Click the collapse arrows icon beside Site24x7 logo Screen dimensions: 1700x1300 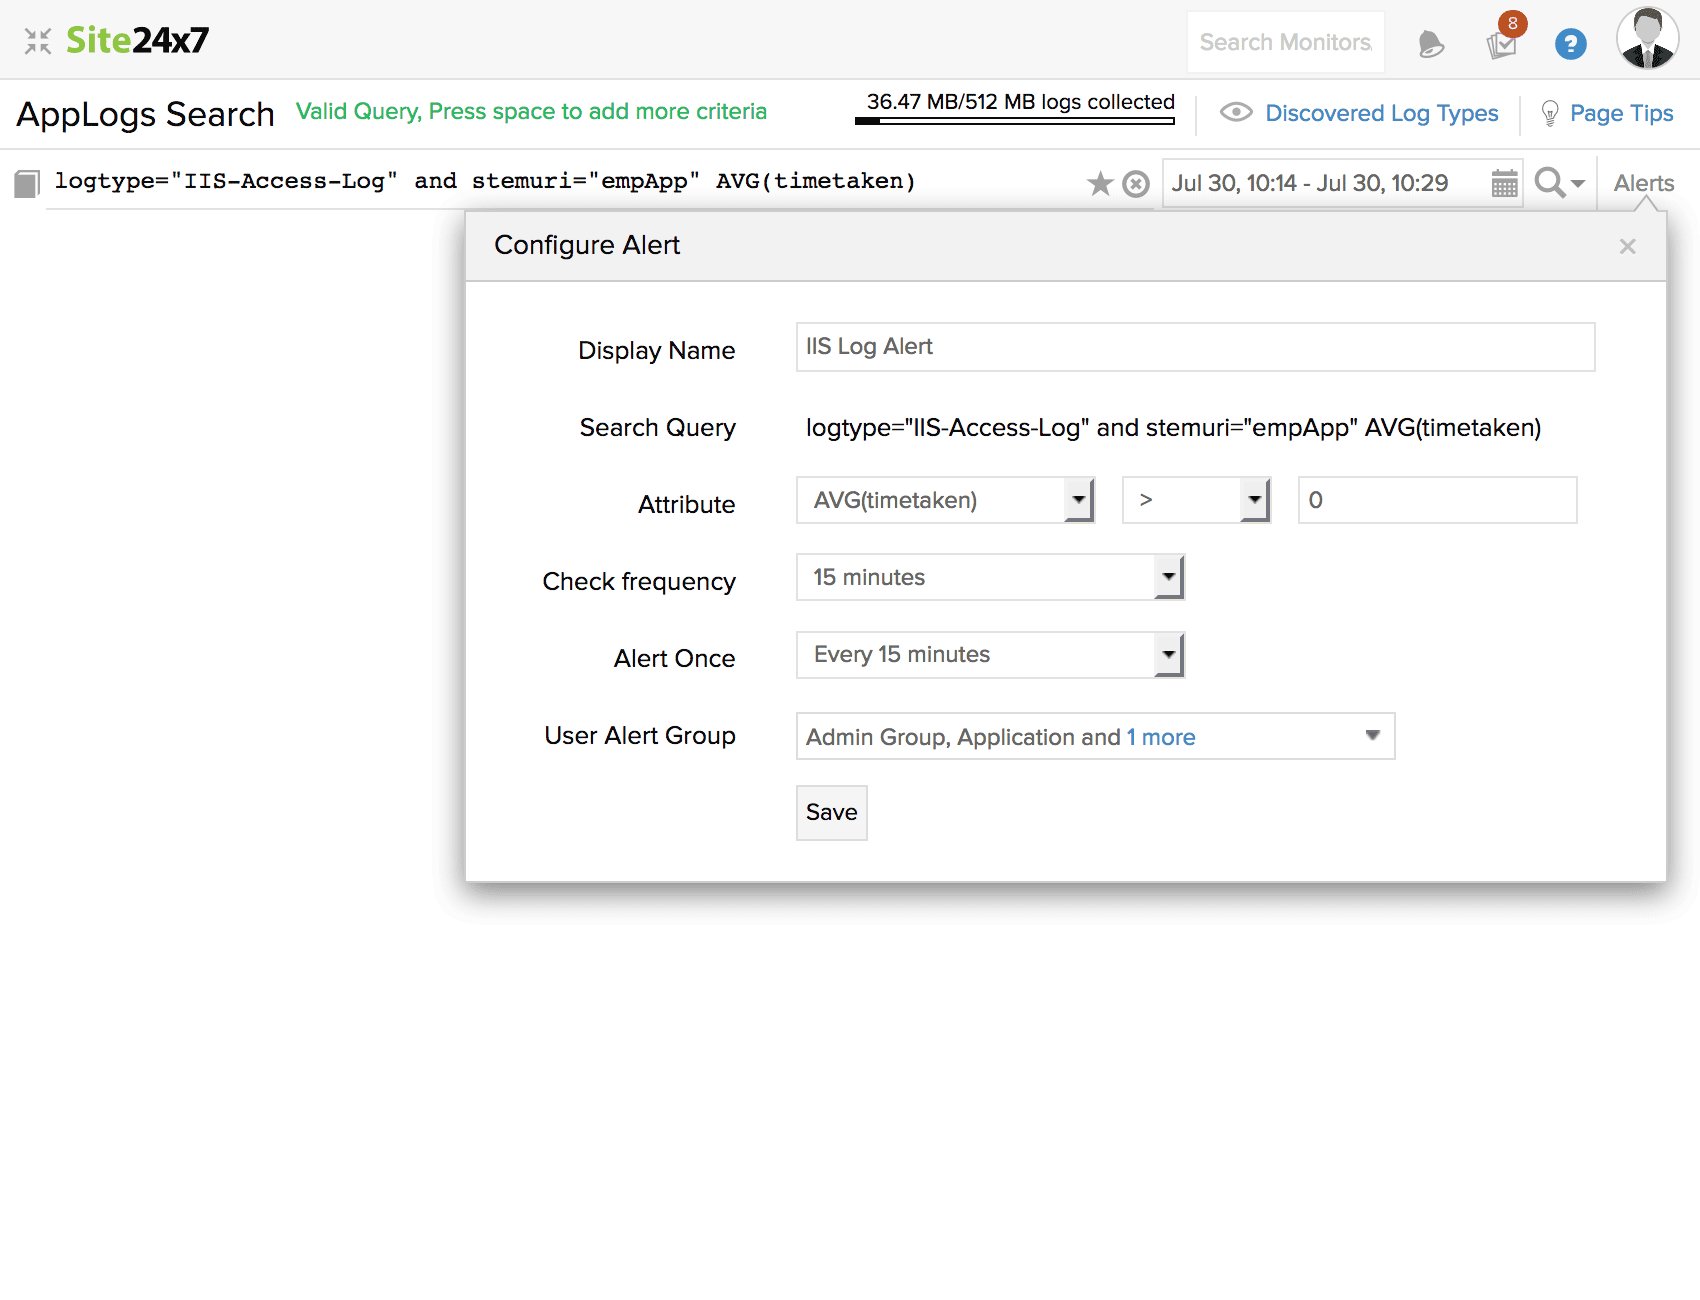pyautogui.click(x=38, y=41)
